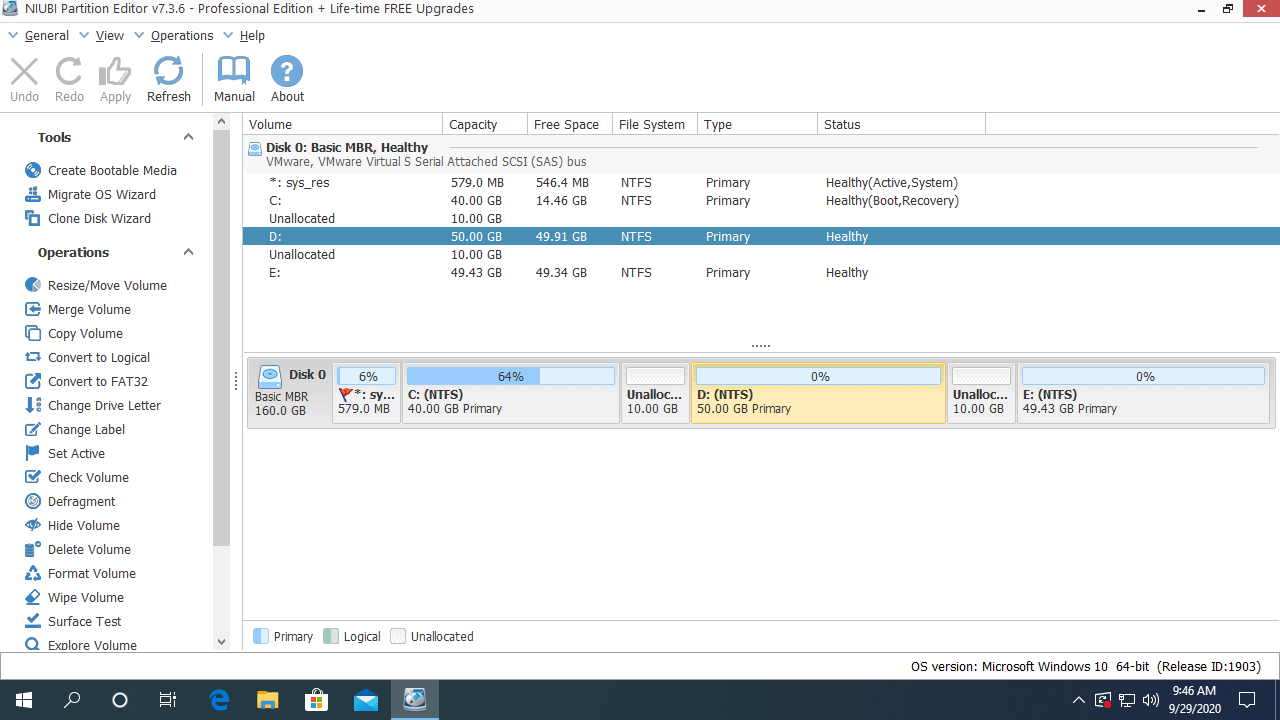Launch Create Bootable Media tool
The height and width of the screenshot is (720, 1280).
(x=111, y=170)
